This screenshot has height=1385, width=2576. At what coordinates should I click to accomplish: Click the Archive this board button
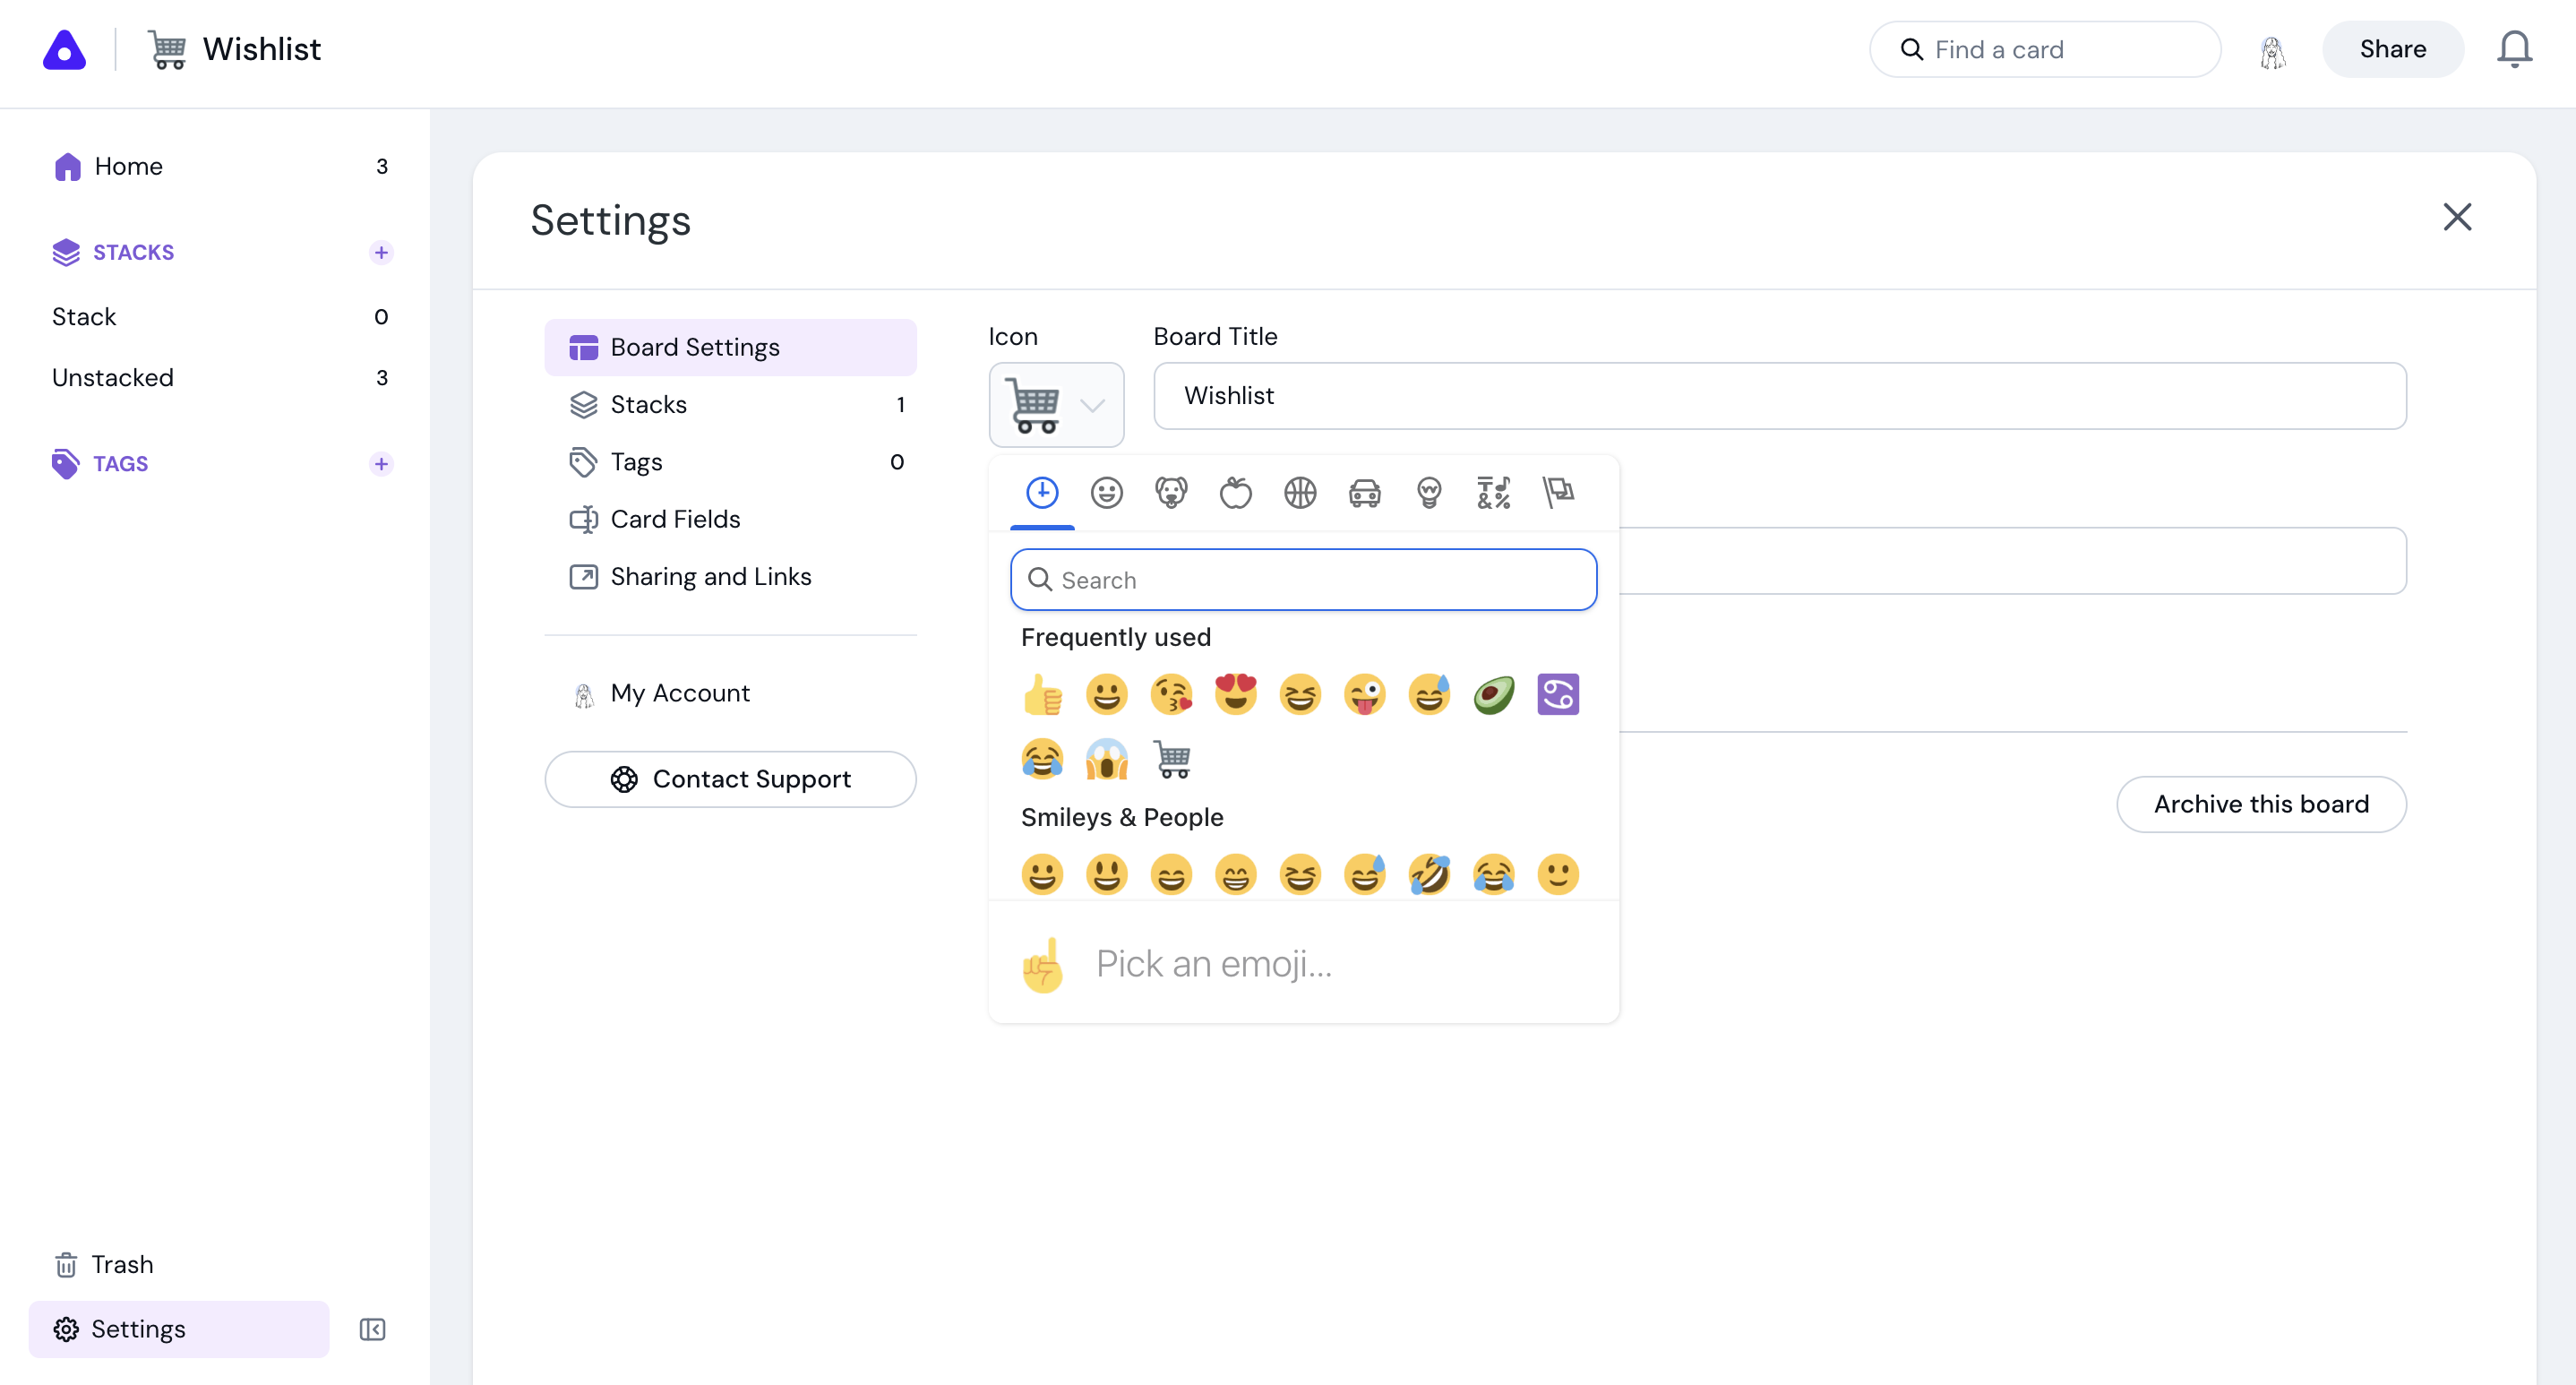[2260, 804]
